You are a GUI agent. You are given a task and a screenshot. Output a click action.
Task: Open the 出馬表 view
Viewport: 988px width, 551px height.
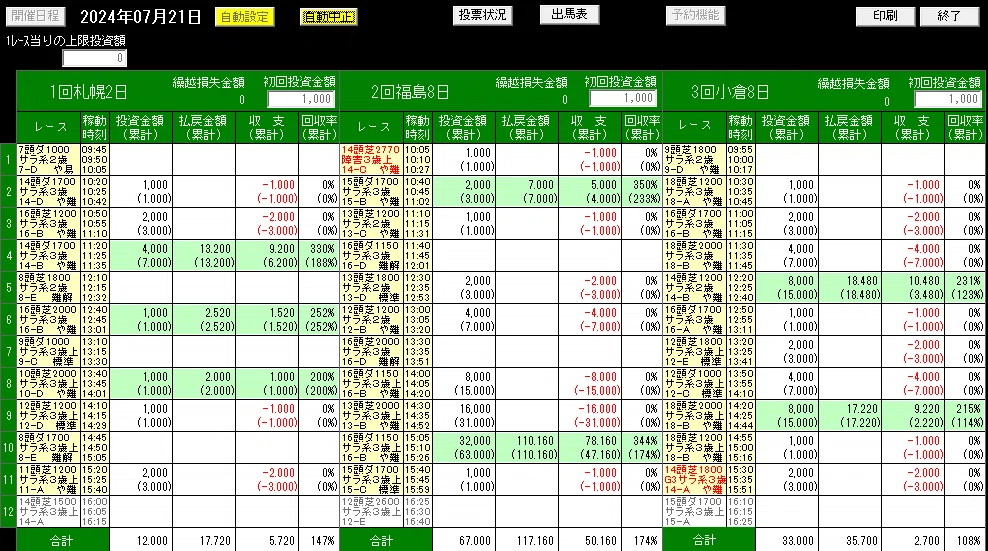click(569, 14)
